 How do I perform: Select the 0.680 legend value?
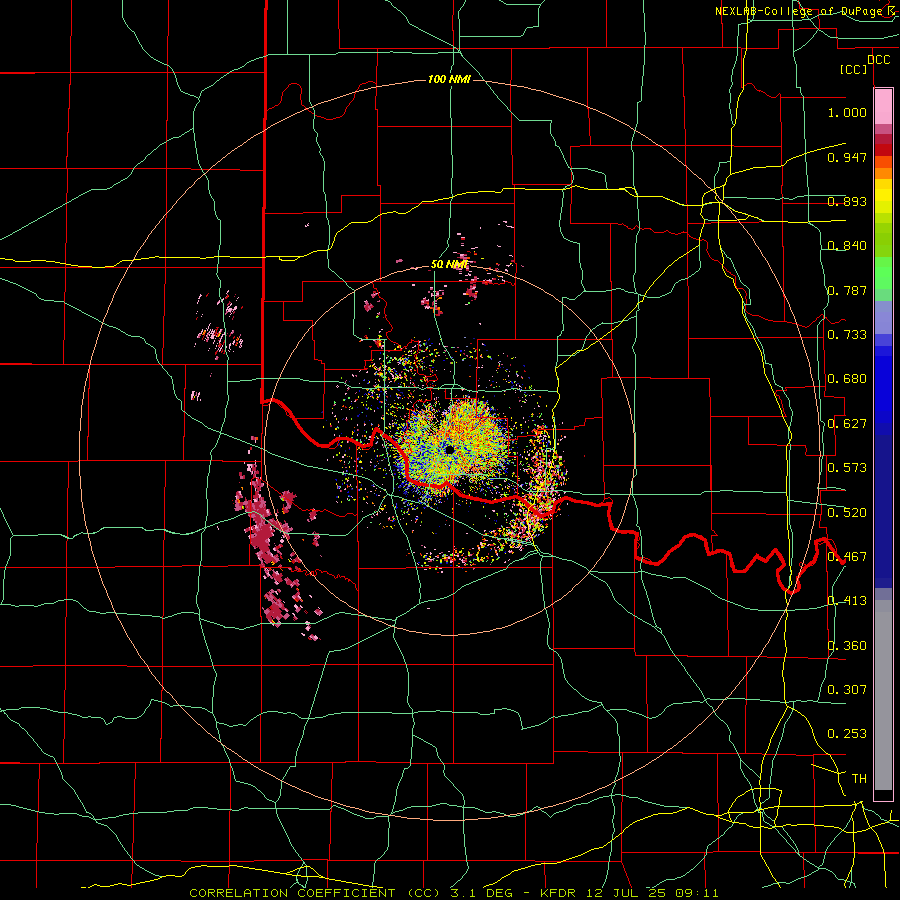tap(847, 379)
